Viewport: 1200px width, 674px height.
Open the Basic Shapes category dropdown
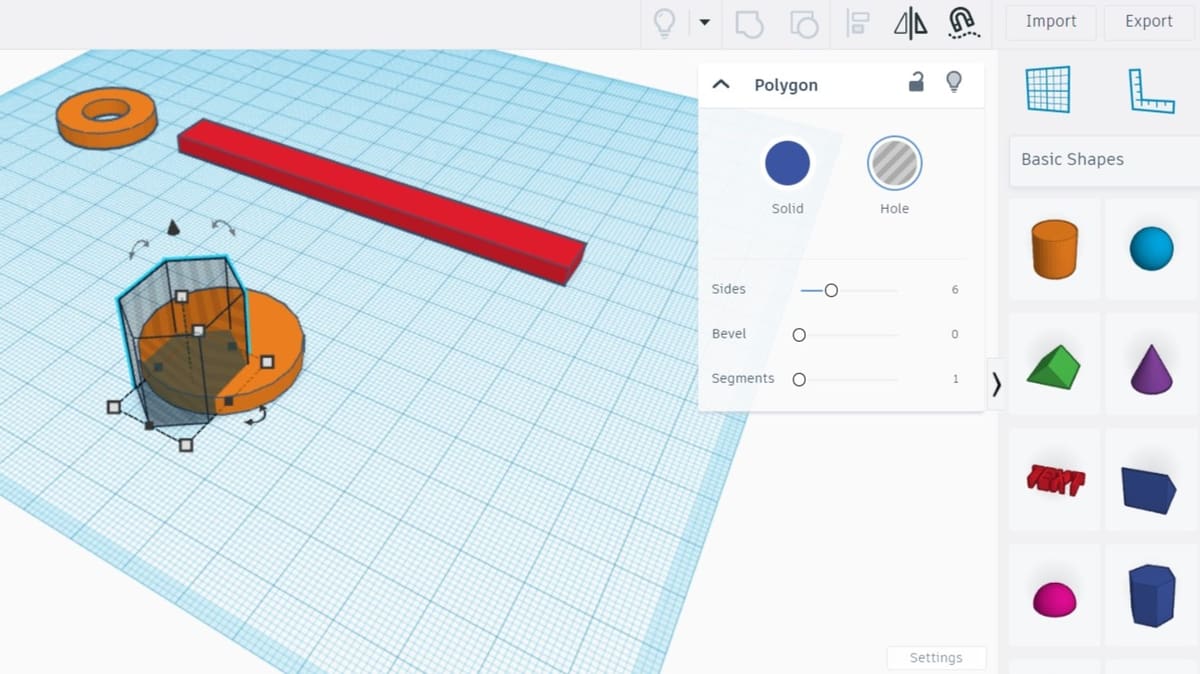1104,160
